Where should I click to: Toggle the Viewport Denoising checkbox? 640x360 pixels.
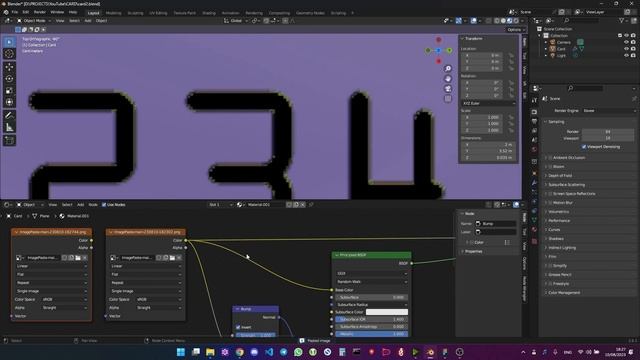click(584, 147)
